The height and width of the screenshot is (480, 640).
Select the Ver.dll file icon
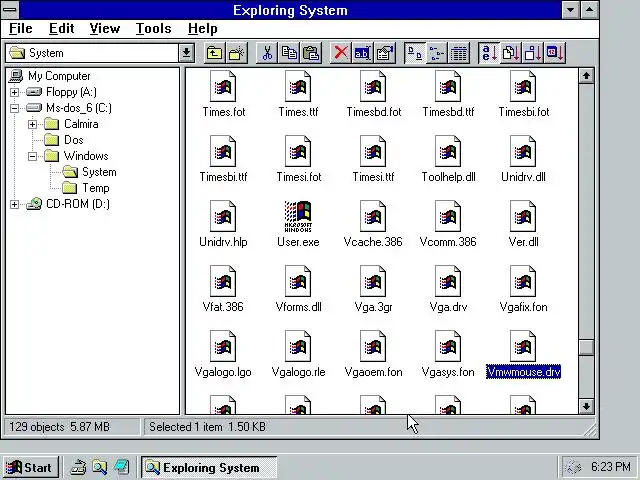pos(523,216)
